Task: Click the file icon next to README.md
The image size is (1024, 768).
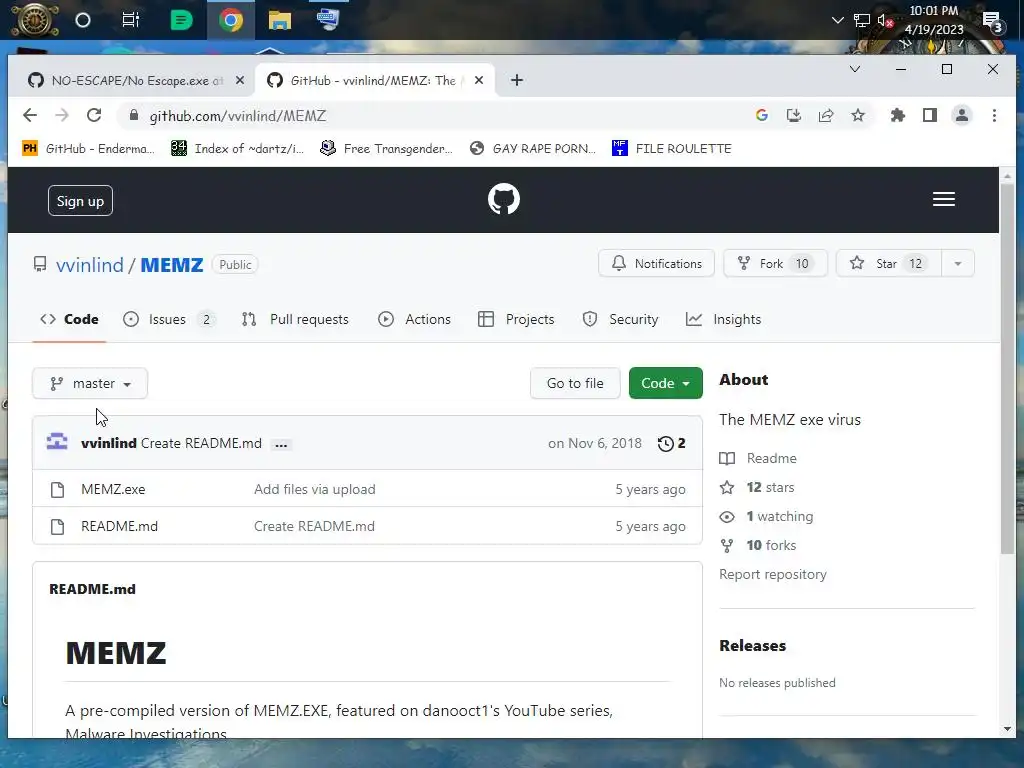Action: [57, 526]
